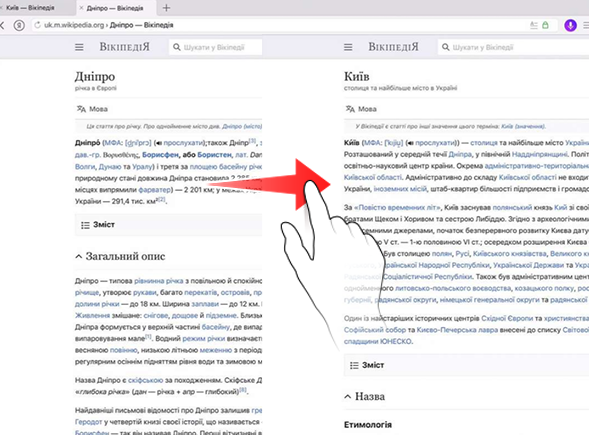The width and height of the screenshot is (589, 435).
Task: Click the прослухати link in the Дніпро article
Action: pyautogui.click(x=183, y=143)
